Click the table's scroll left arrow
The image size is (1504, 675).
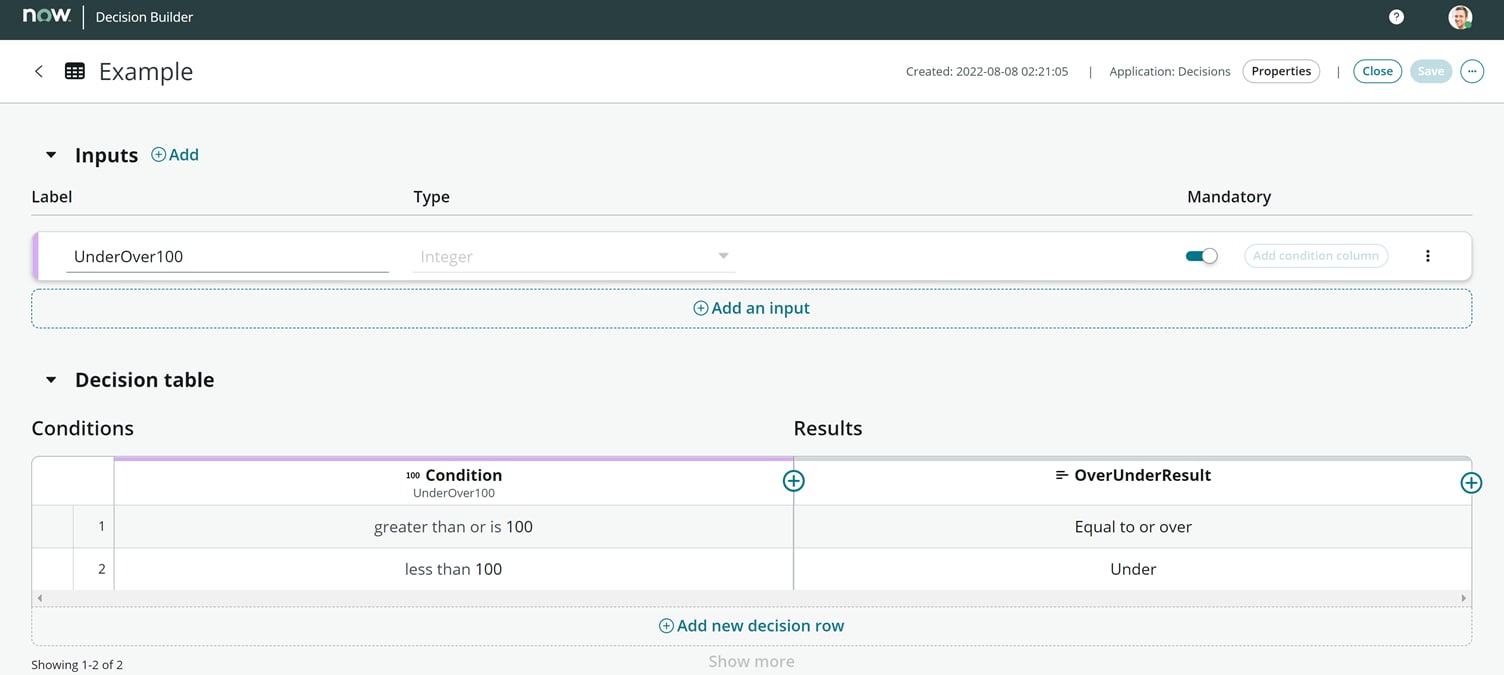click(x=40, y=598)
